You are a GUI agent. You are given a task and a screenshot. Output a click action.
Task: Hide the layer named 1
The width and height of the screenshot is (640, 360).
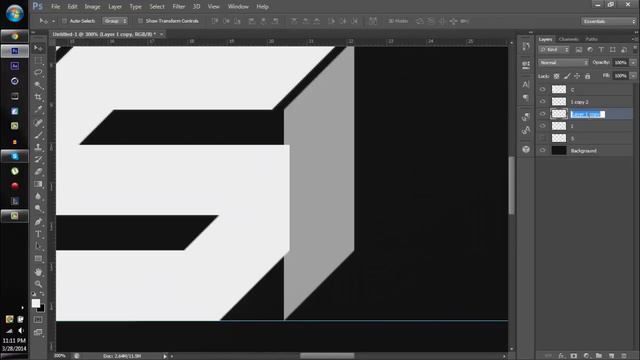click(542, 126)
